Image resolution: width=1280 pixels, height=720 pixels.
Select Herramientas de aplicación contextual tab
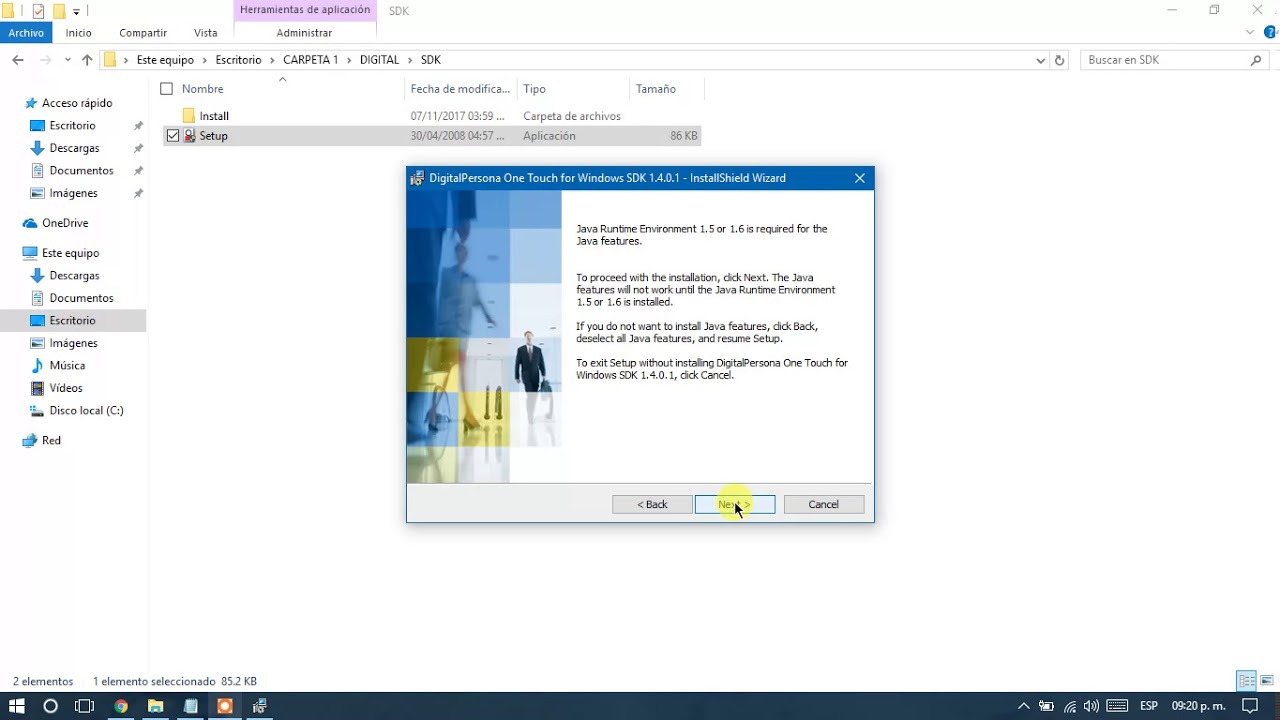pos(305,10)
